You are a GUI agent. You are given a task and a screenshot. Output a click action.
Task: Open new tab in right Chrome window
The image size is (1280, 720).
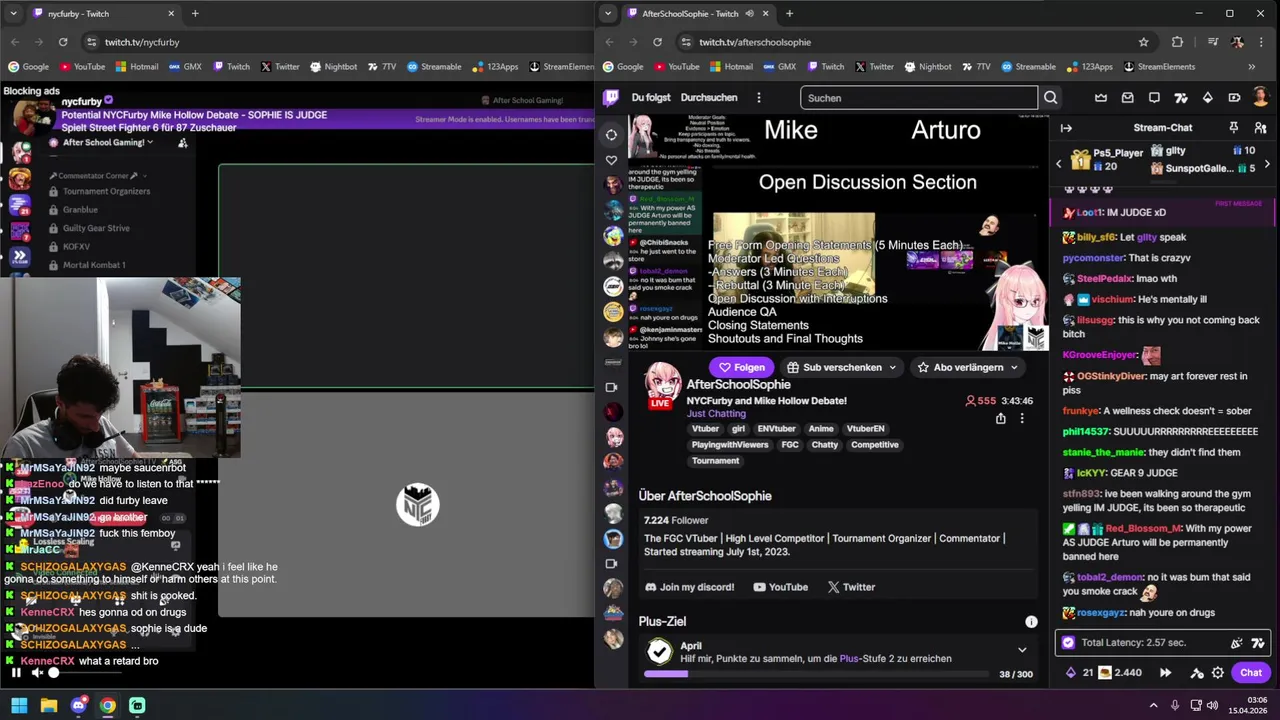789,14
